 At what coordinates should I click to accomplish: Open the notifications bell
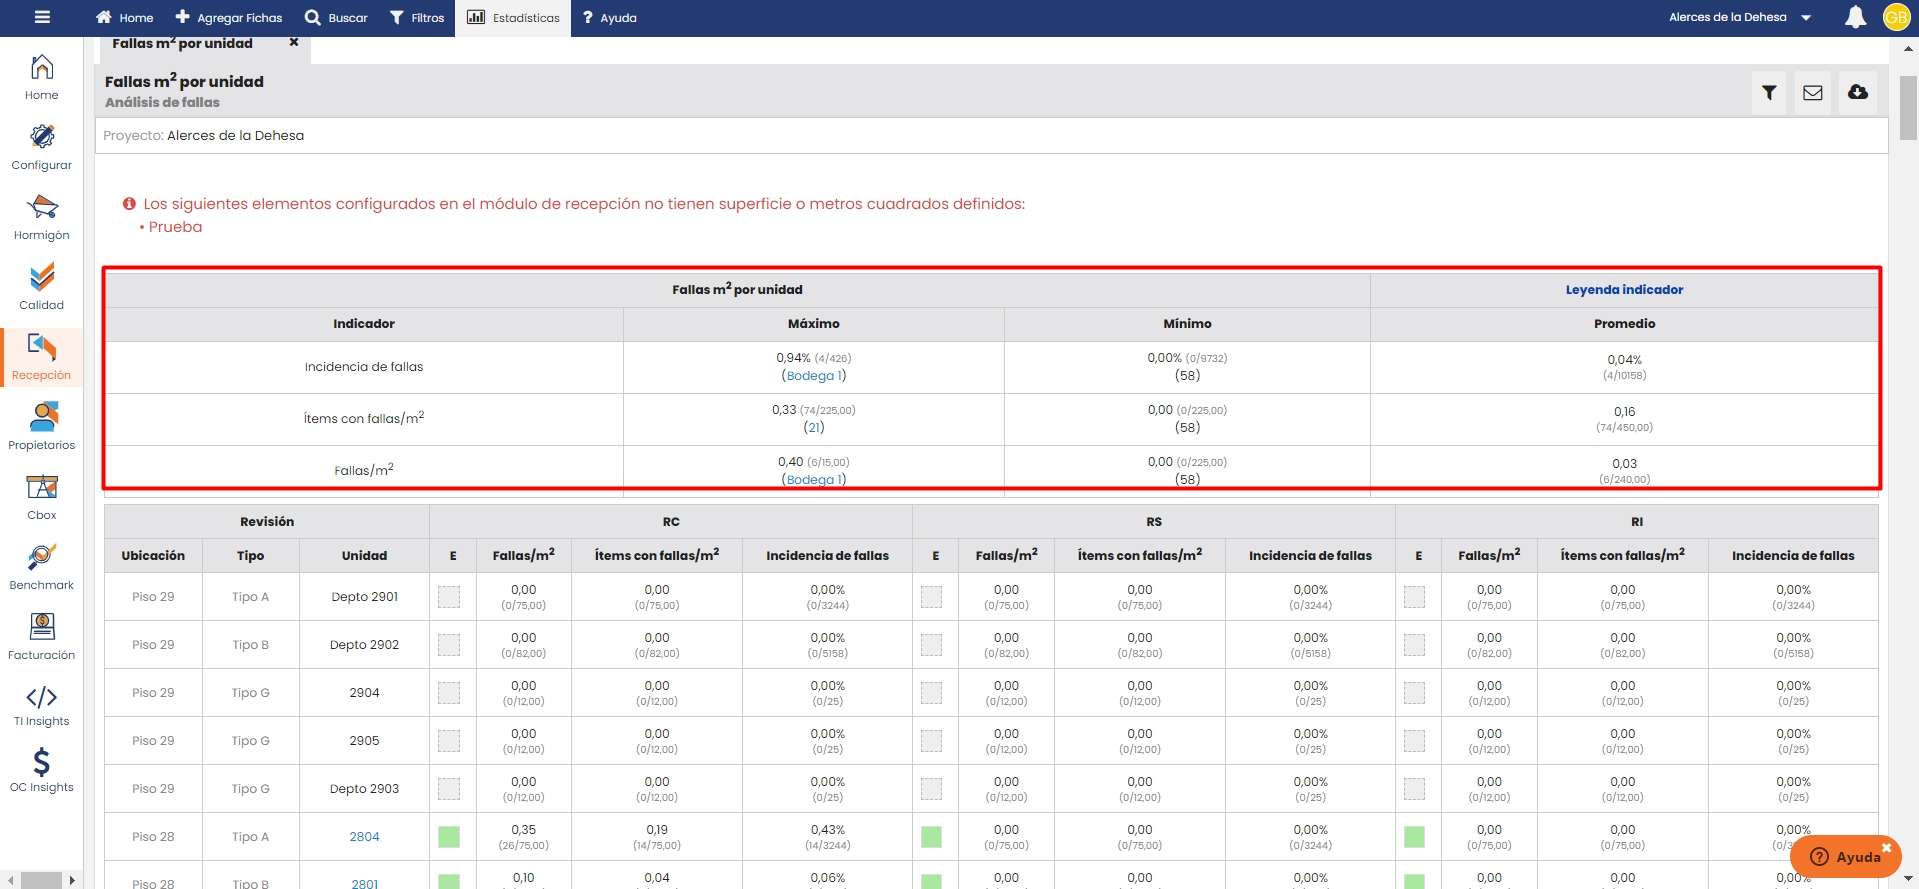[1855, 17]
